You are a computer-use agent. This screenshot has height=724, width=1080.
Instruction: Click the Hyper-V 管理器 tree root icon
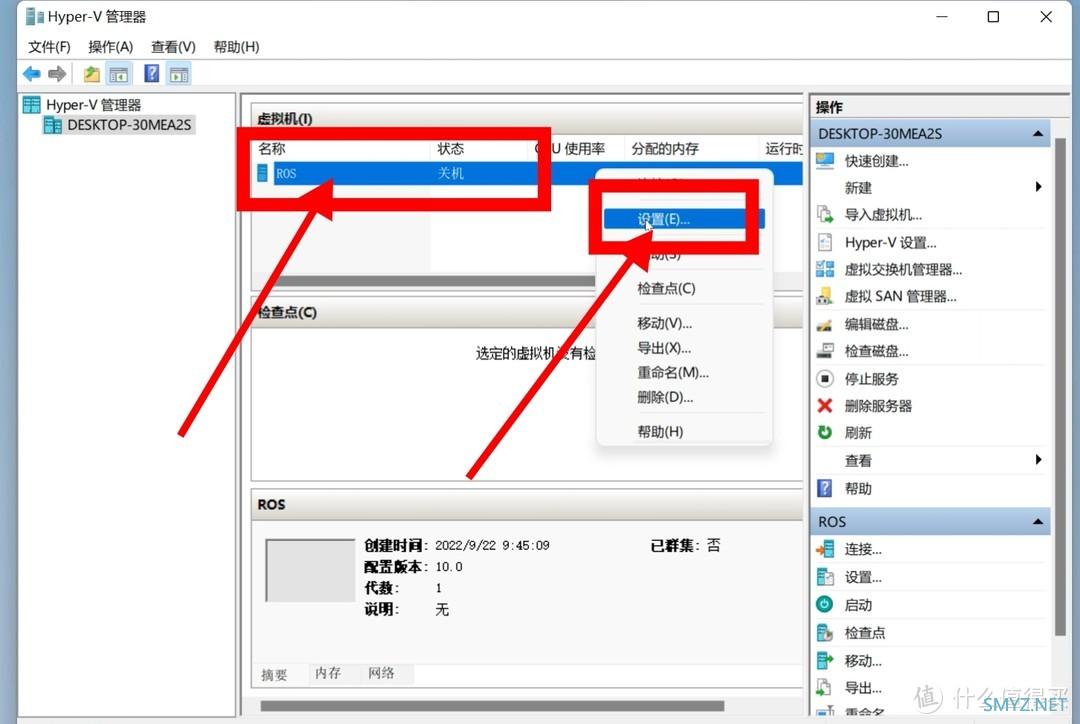pyautogui.click(x=32, y=105)
